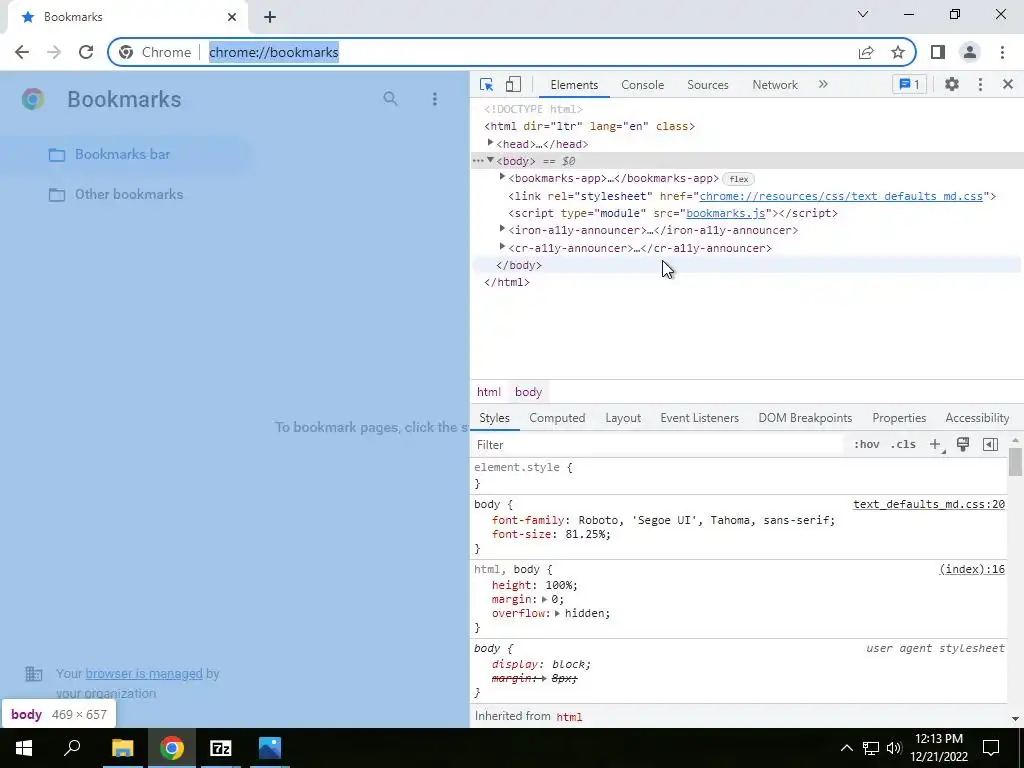
Task: Open DevTools settings gear
Action: point(952,84)
